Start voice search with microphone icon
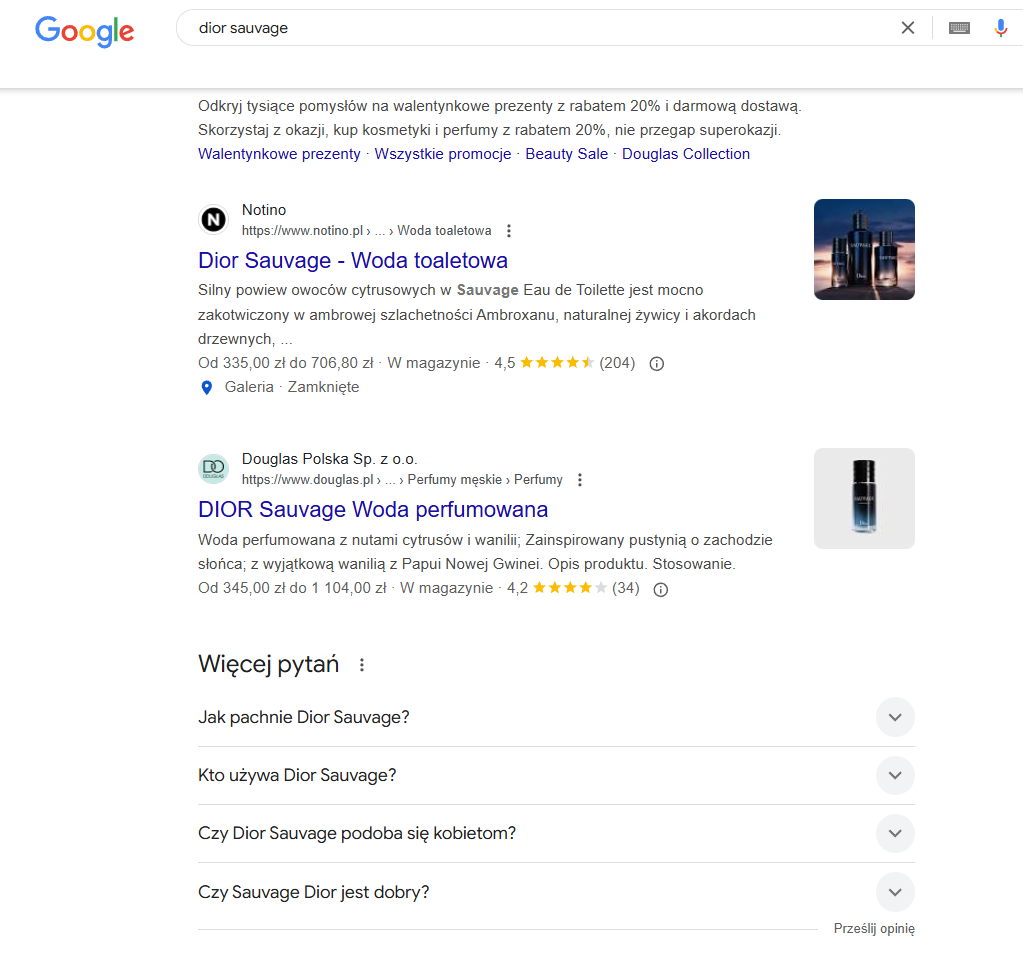 point(1000,28)
